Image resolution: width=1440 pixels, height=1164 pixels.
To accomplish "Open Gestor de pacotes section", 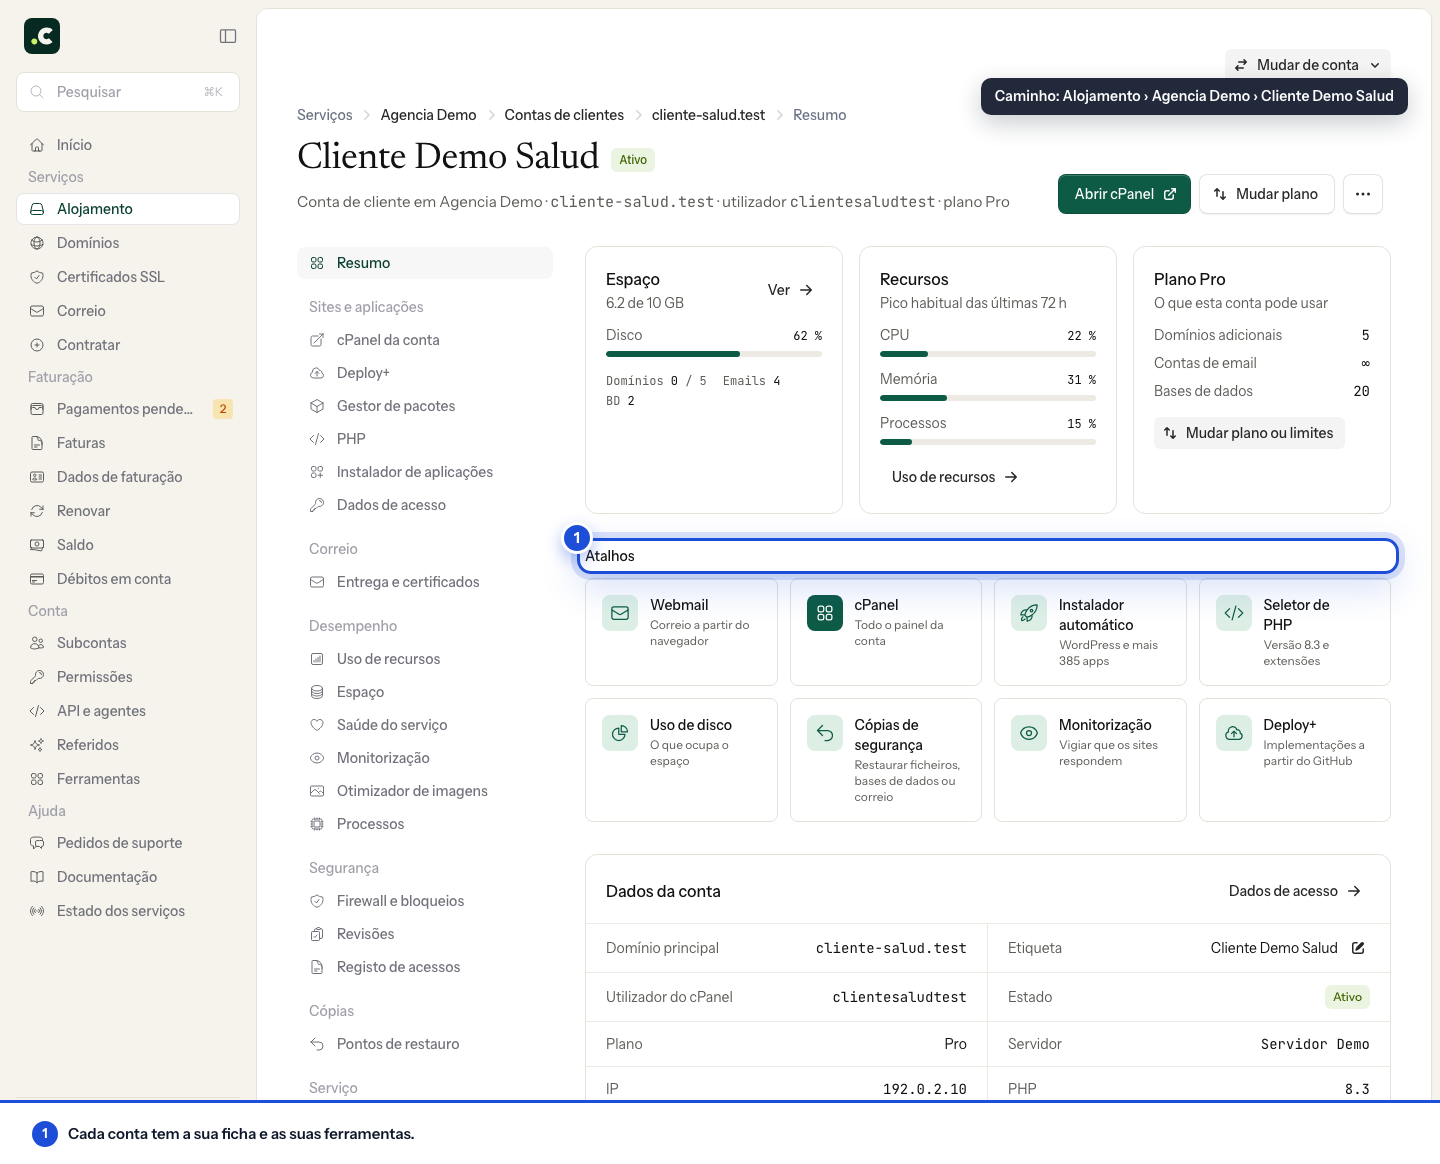I will click(425, 406).
